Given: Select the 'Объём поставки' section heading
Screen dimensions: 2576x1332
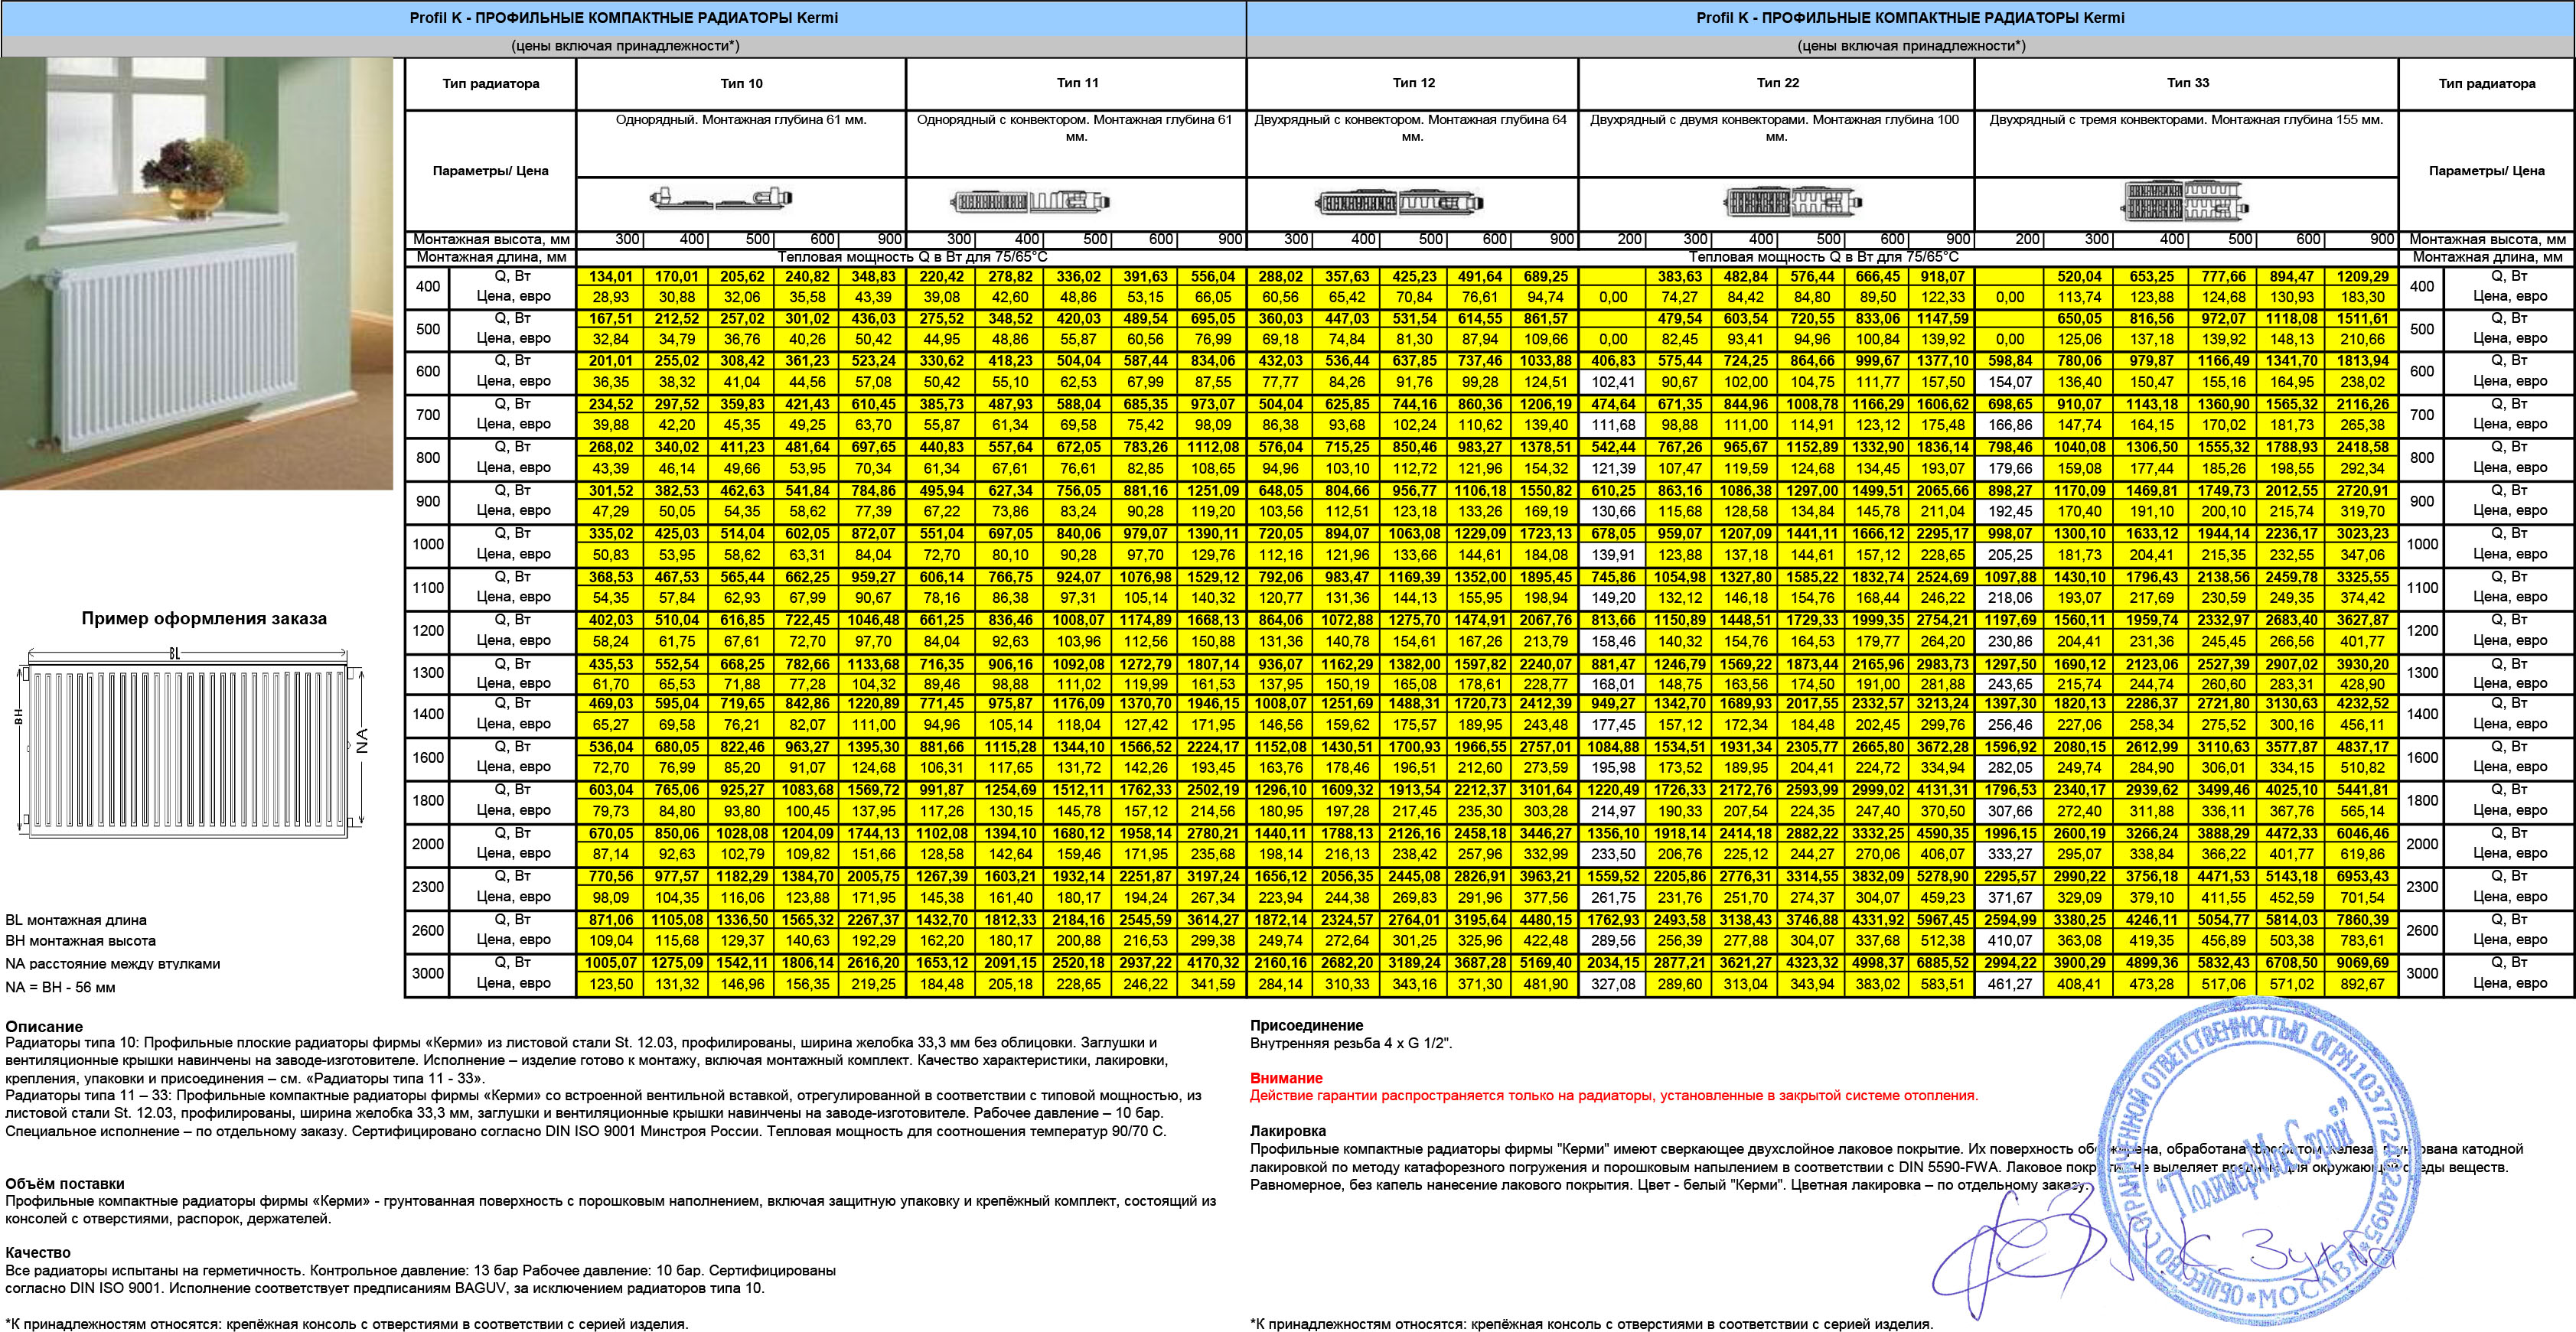Looking at the screenshot, I should coord(65,1184).
